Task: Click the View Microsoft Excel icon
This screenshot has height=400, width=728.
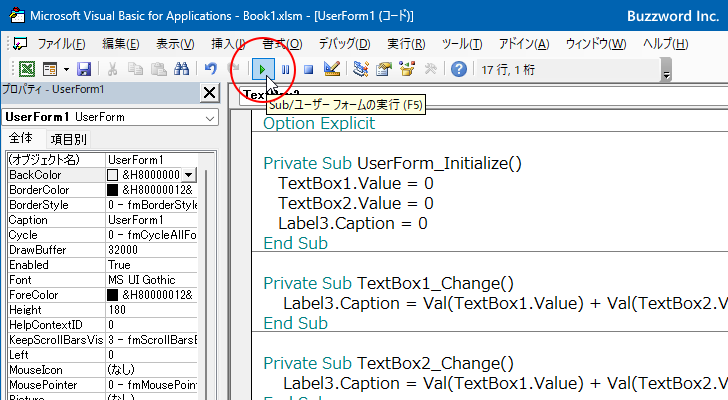Action: (x=26, y=69)
